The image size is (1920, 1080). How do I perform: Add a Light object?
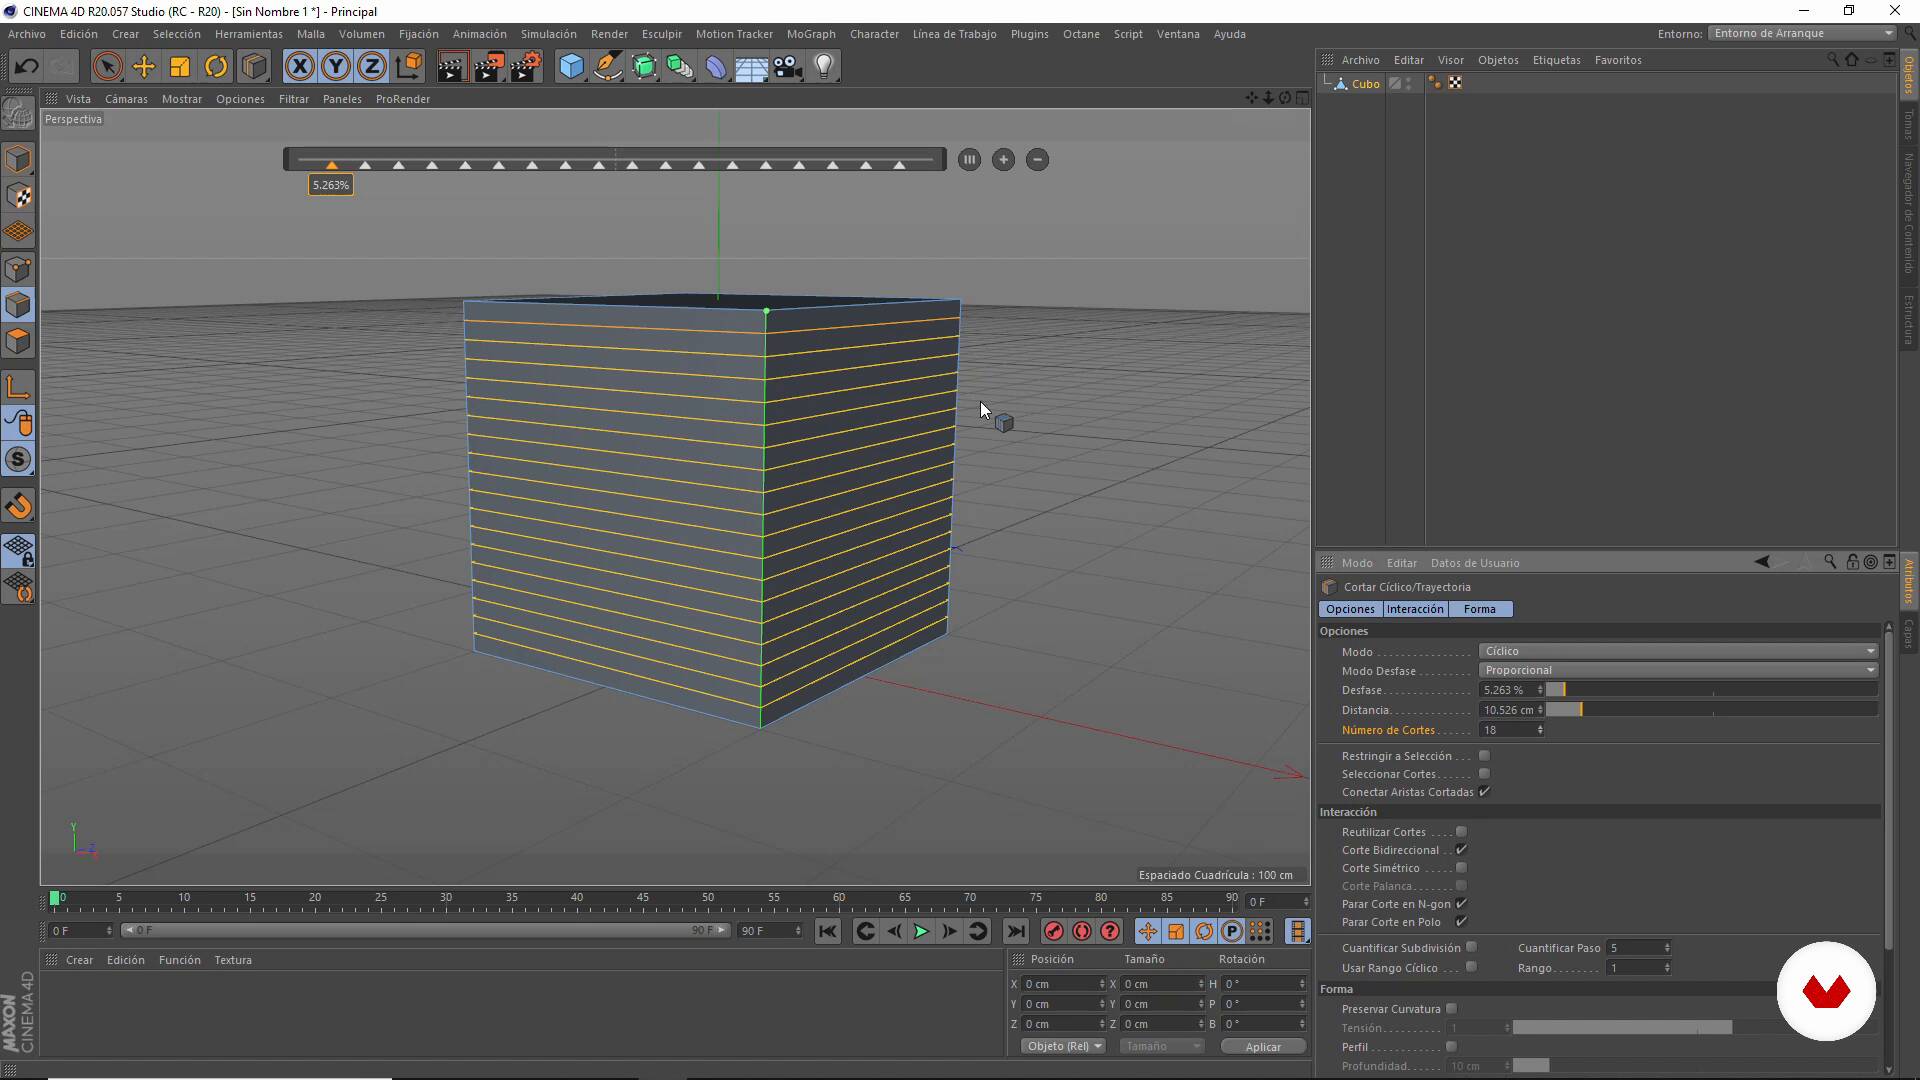824,67
